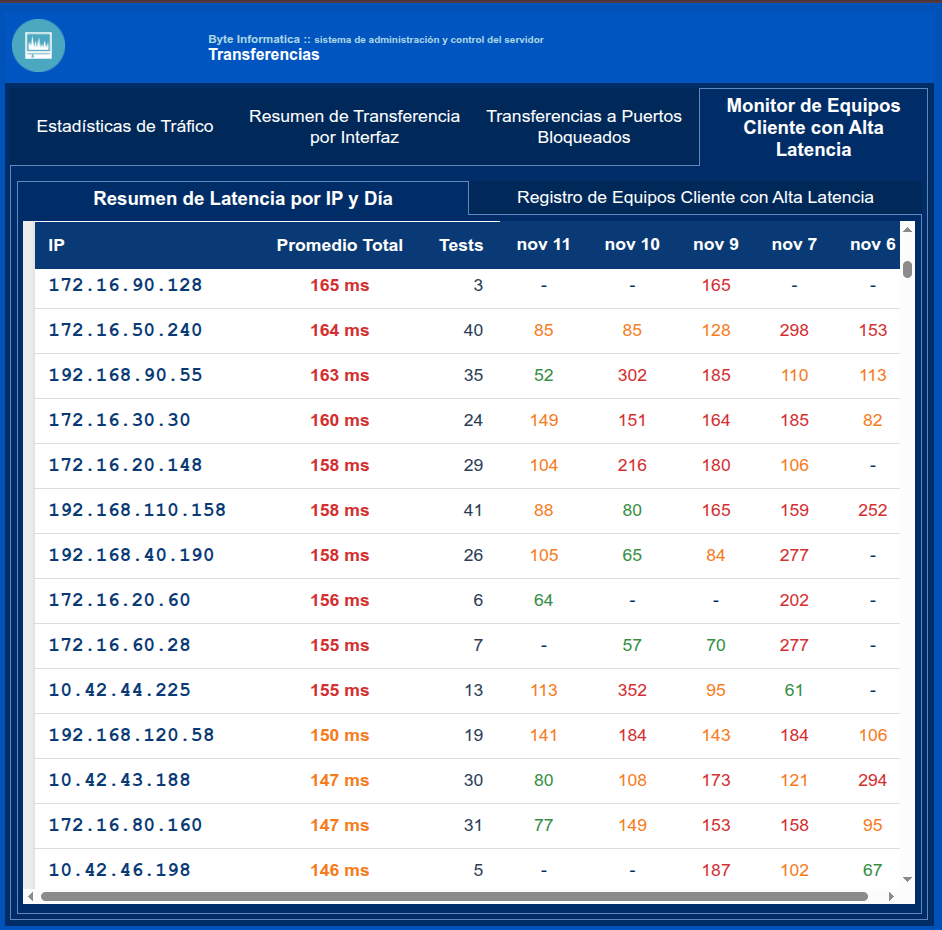Click the Tests column header
Image resolution: width=942 pixels, height=930 pixels.
460,245
